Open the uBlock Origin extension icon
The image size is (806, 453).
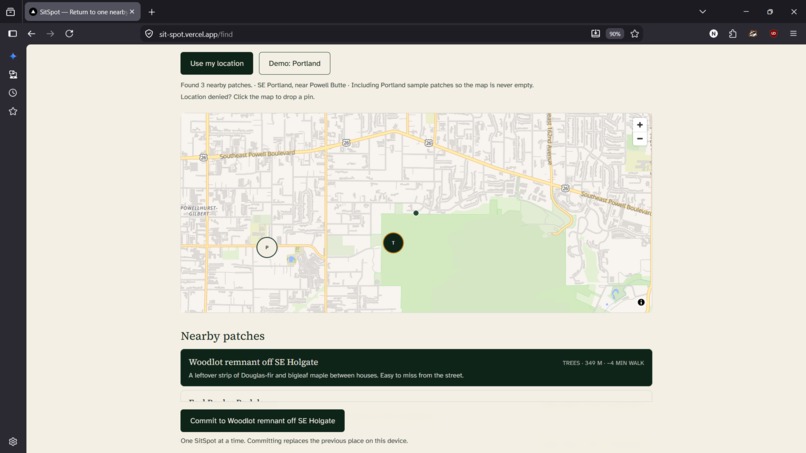point(774,34)
